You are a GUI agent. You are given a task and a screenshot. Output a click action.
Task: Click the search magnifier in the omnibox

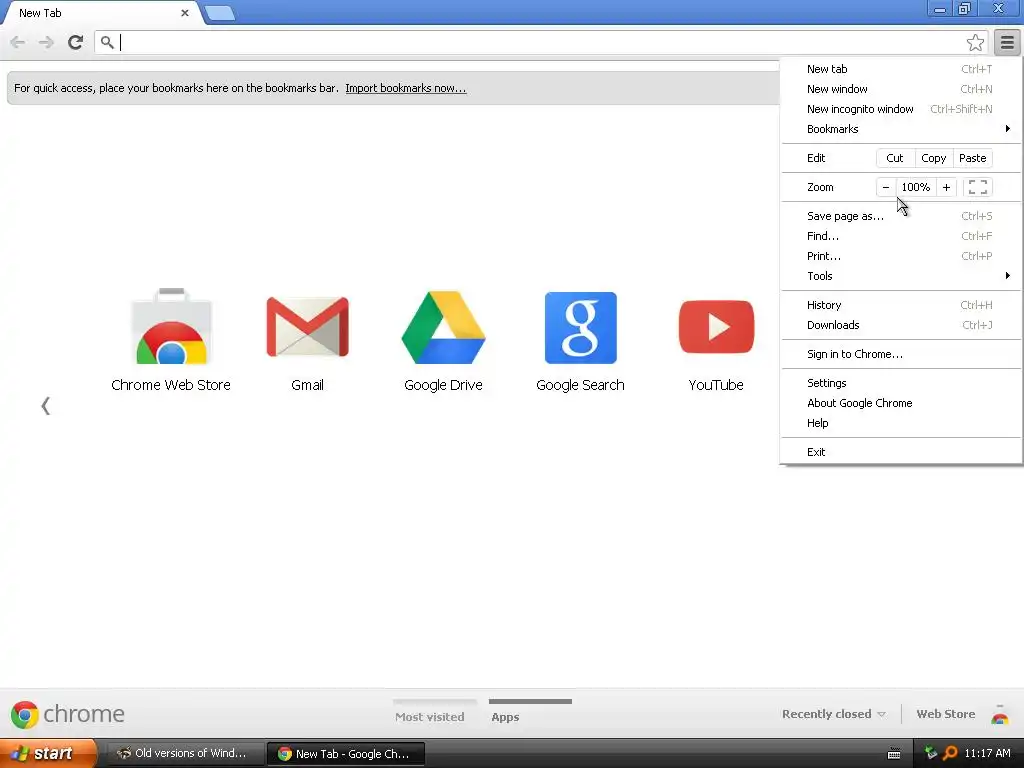tap(107, 42)
